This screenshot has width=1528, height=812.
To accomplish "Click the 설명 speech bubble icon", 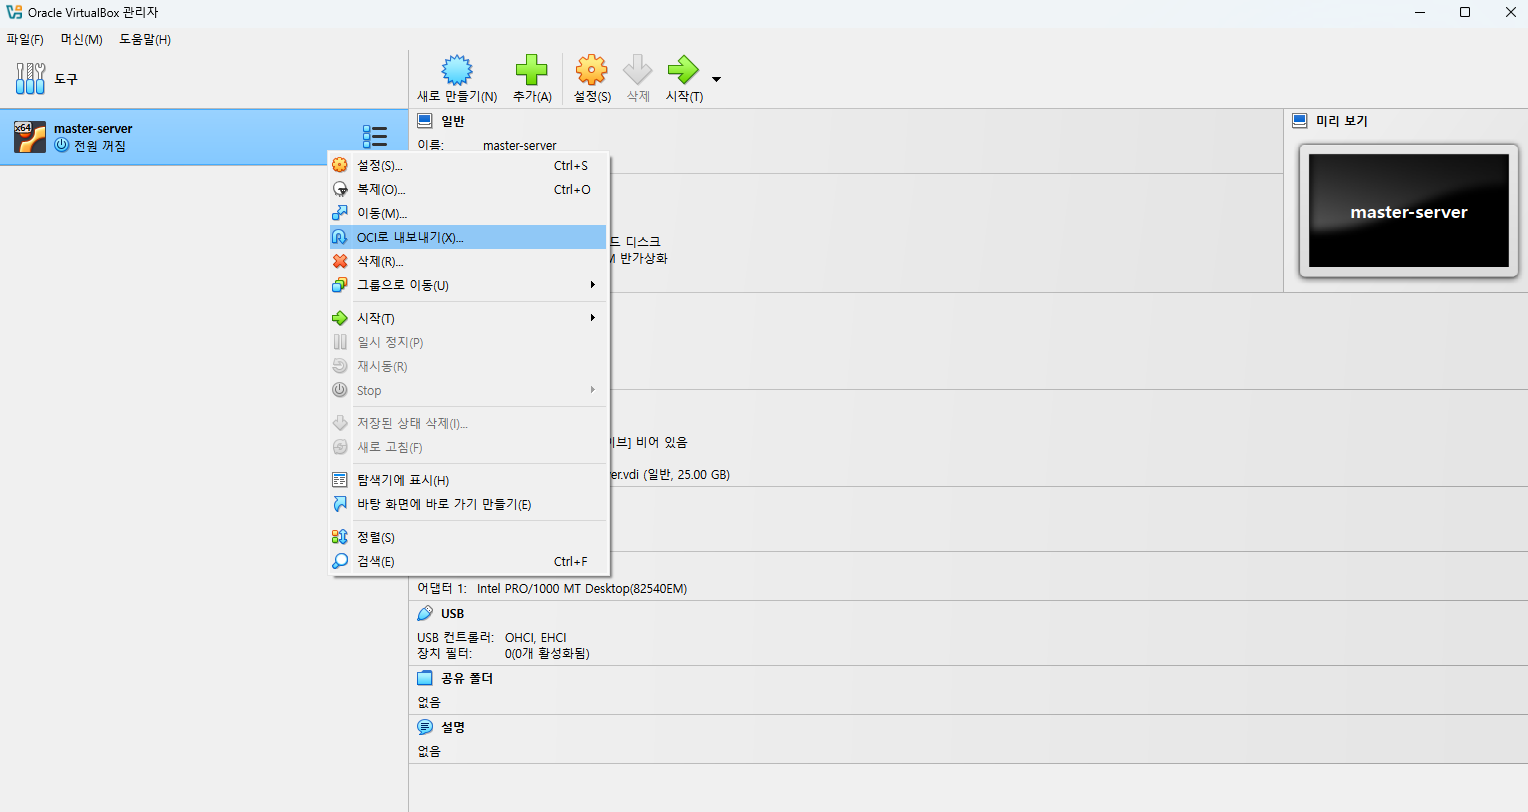I will (x=425, y=727).
